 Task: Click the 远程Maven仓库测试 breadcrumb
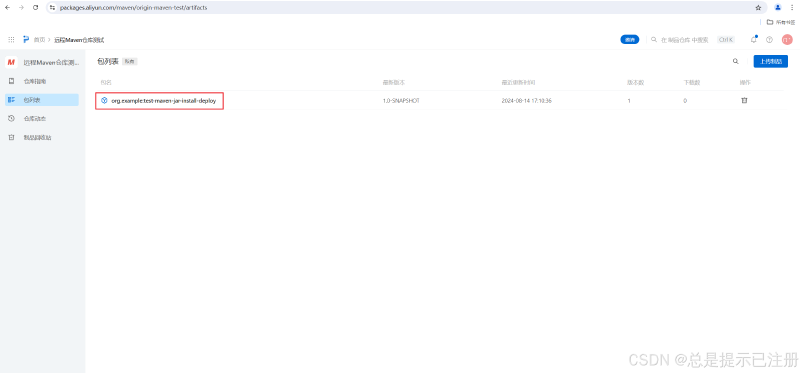coord(79,40)
